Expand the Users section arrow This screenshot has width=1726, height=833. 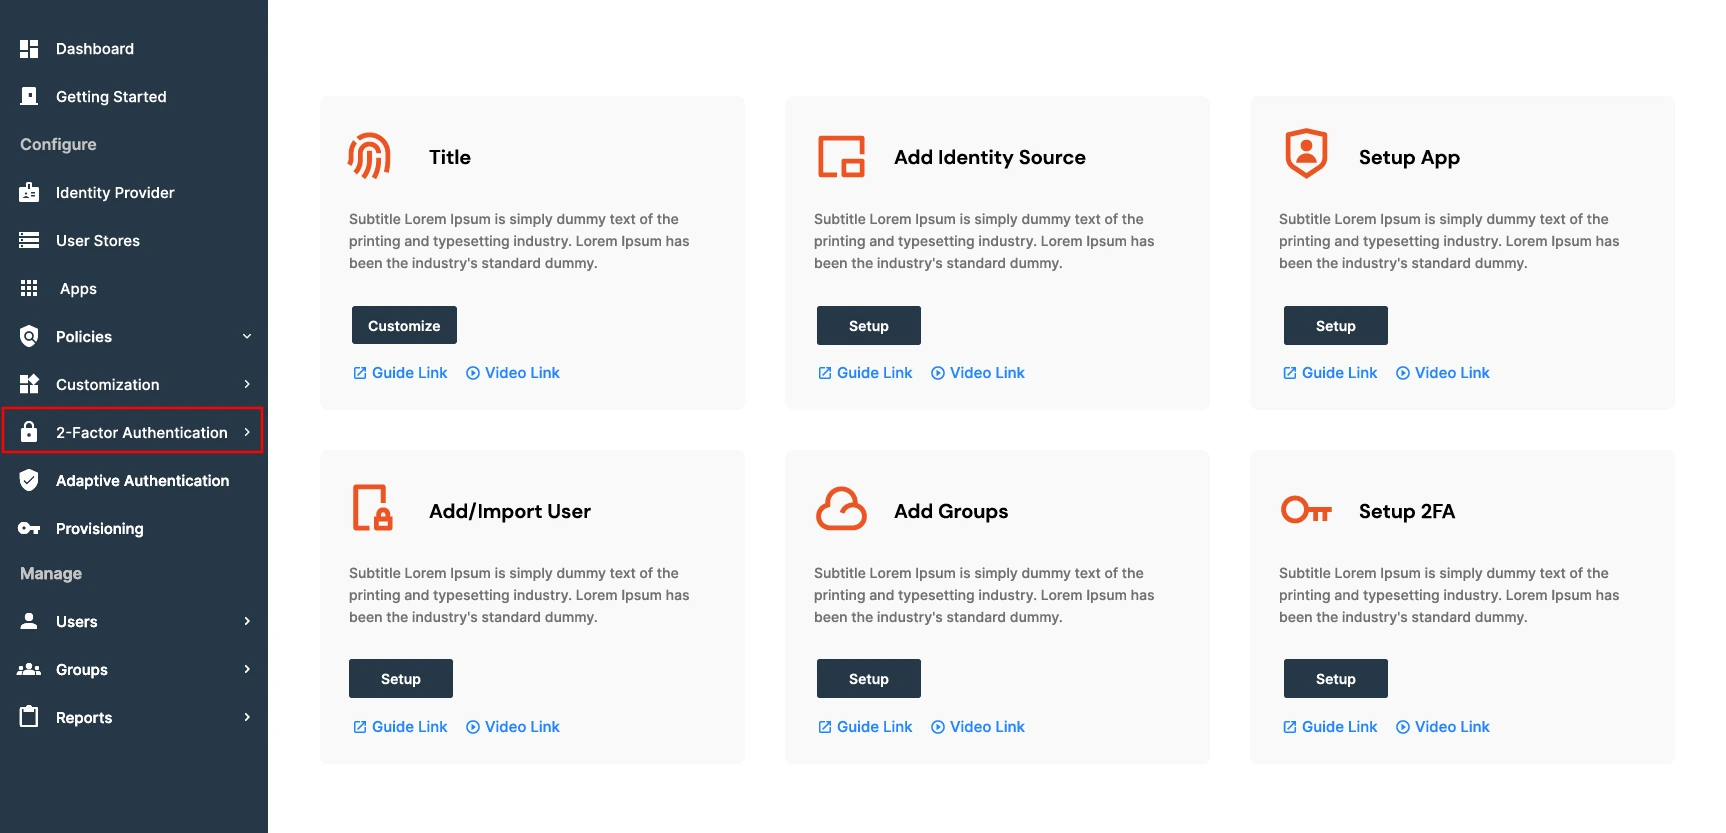pyautogui.click(x=247, y=621)
